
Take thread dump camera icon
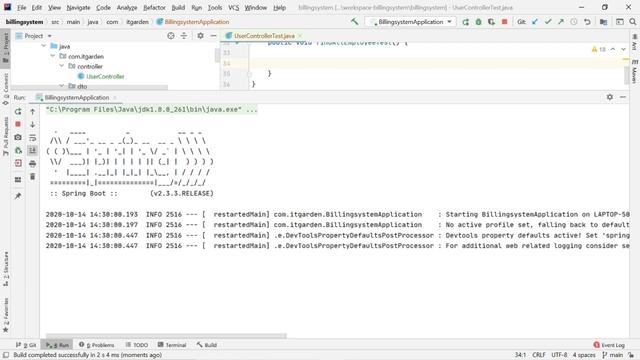click(18, 138)
